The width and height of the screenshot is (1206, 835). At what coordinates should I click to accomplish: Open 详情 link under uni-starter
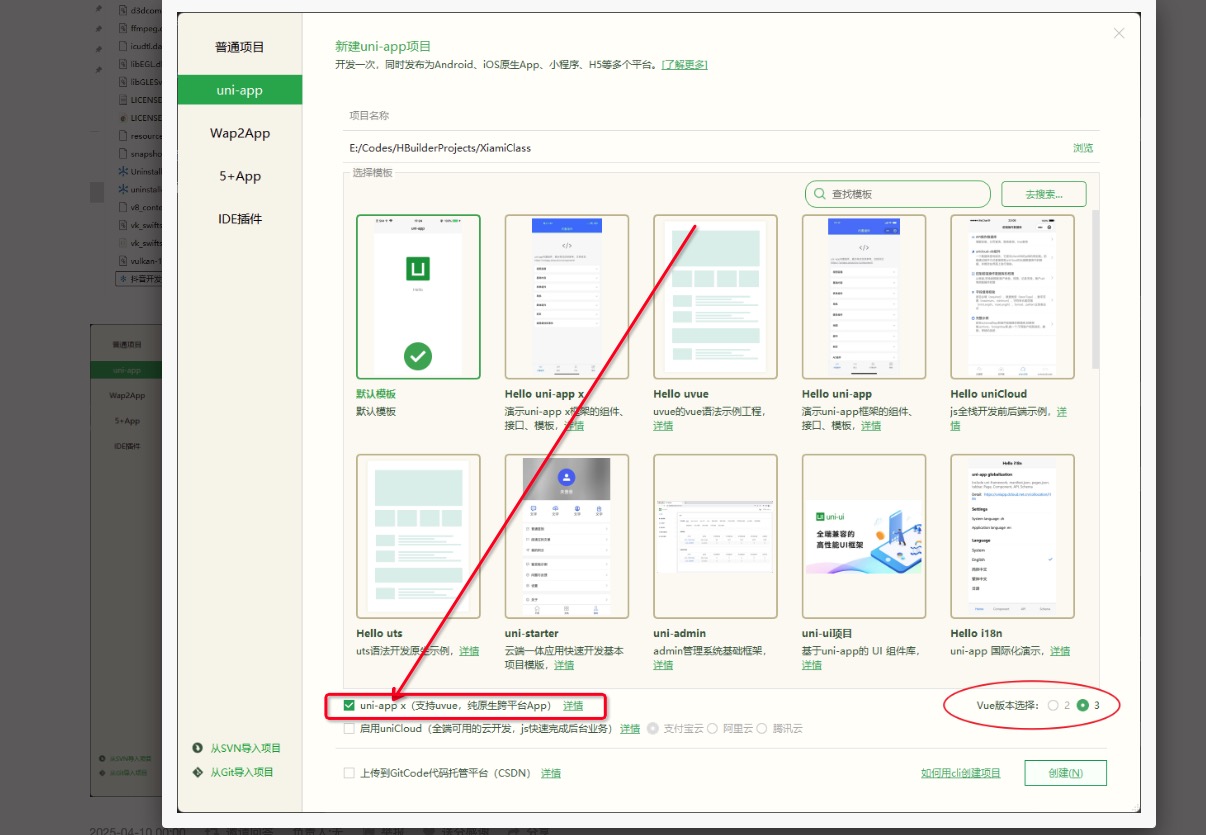(564, 666)
